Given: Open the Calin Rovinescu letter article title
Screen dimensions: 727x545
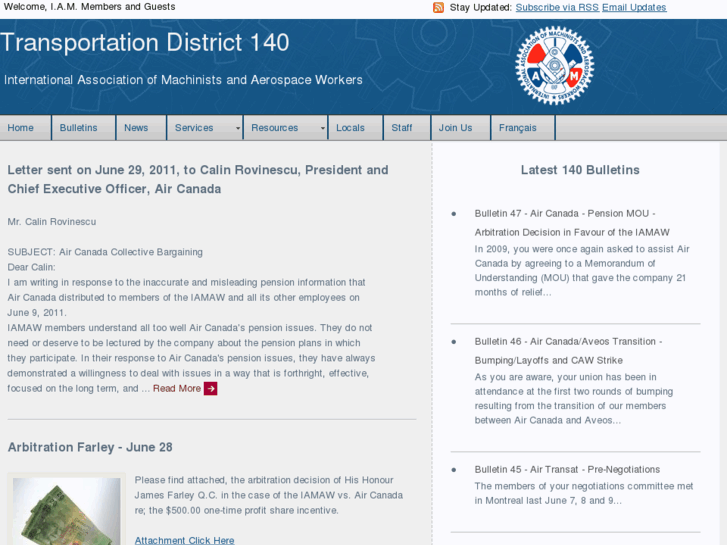Looking at the screenshot, I should (x=198, y=179).
